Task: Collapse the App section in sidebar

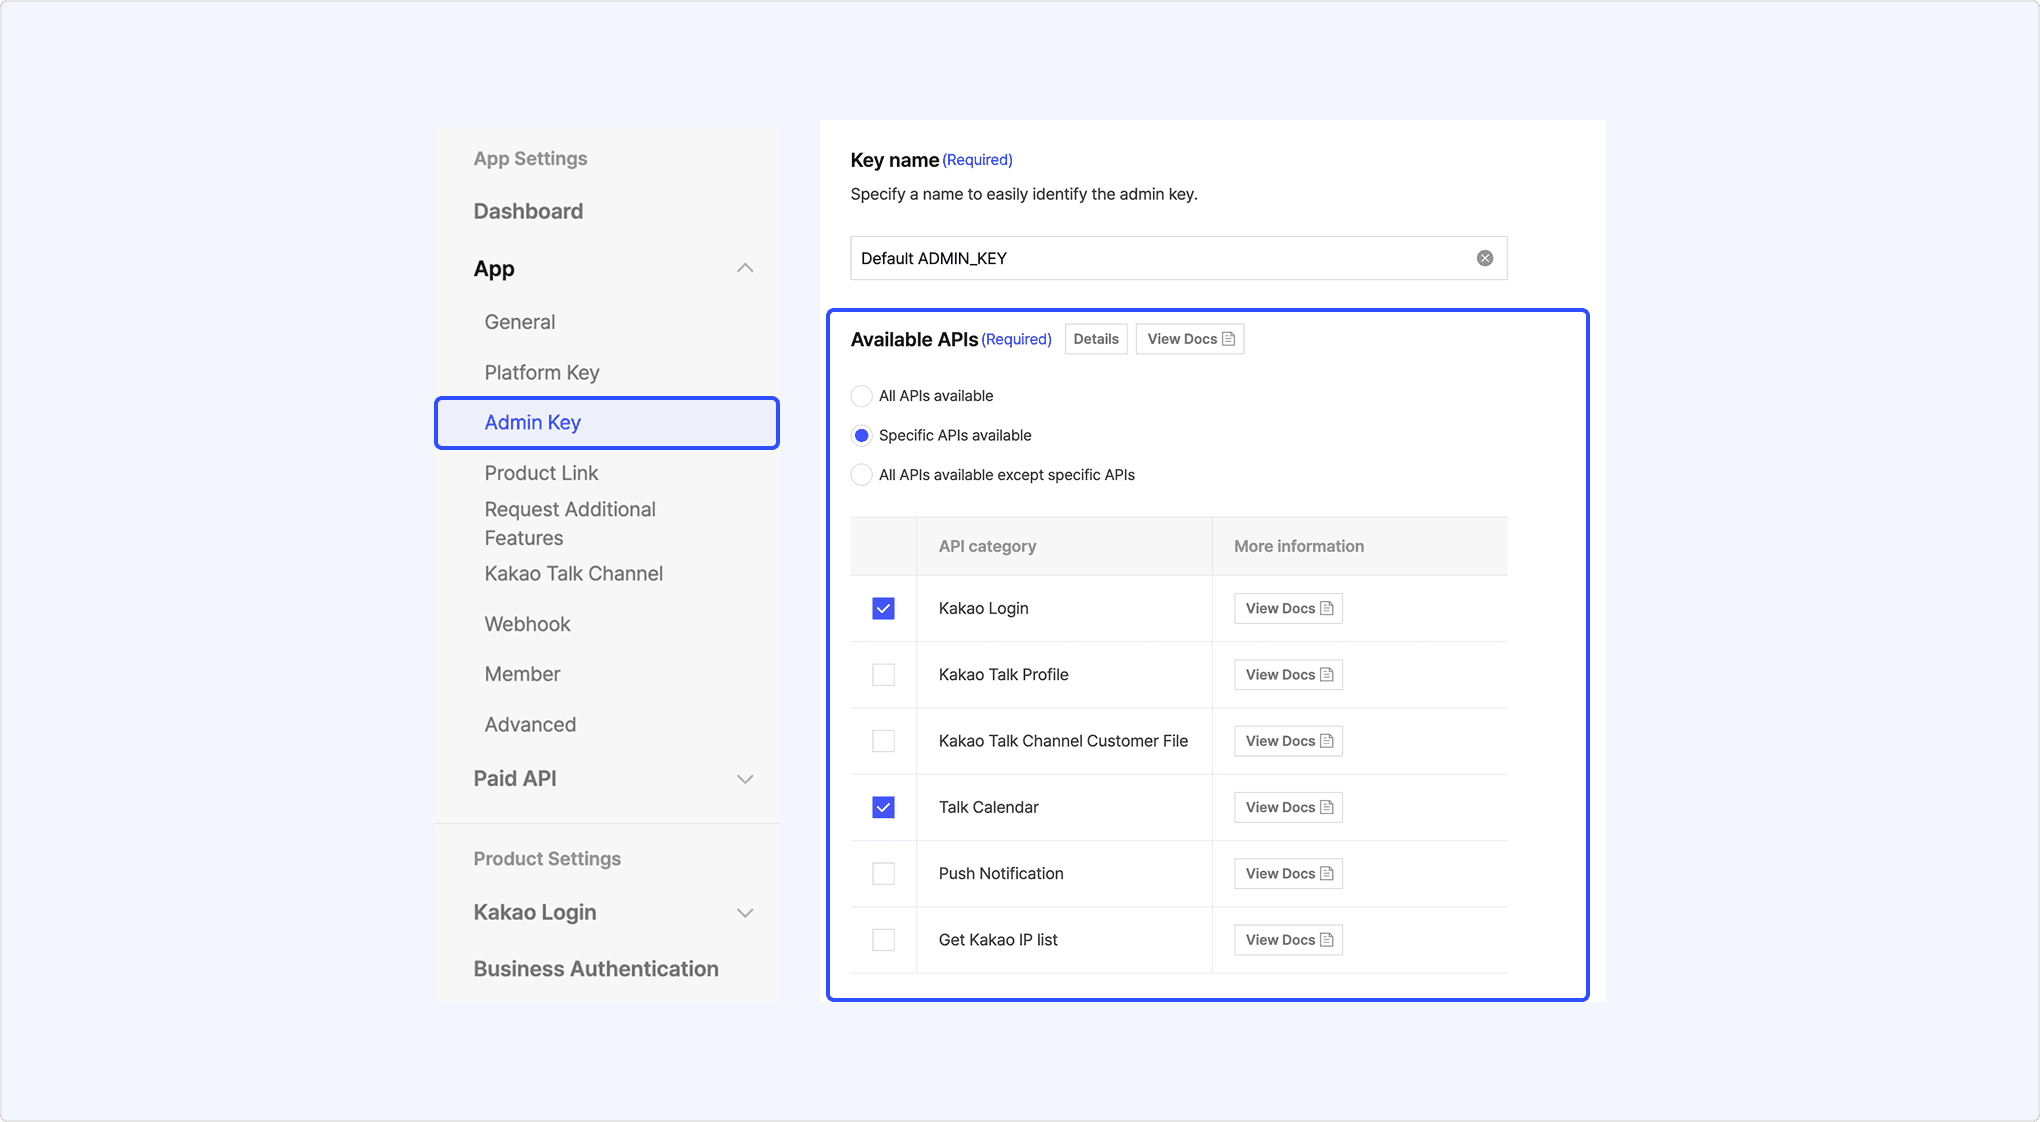Action: [x=745, y=268]
